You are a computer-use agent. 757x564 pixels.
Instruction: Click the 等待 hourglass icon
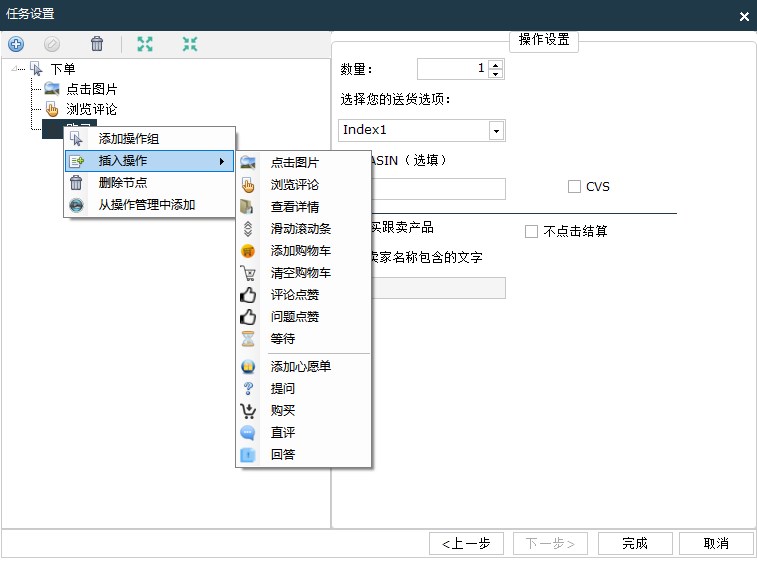click(x=248, y=338)
